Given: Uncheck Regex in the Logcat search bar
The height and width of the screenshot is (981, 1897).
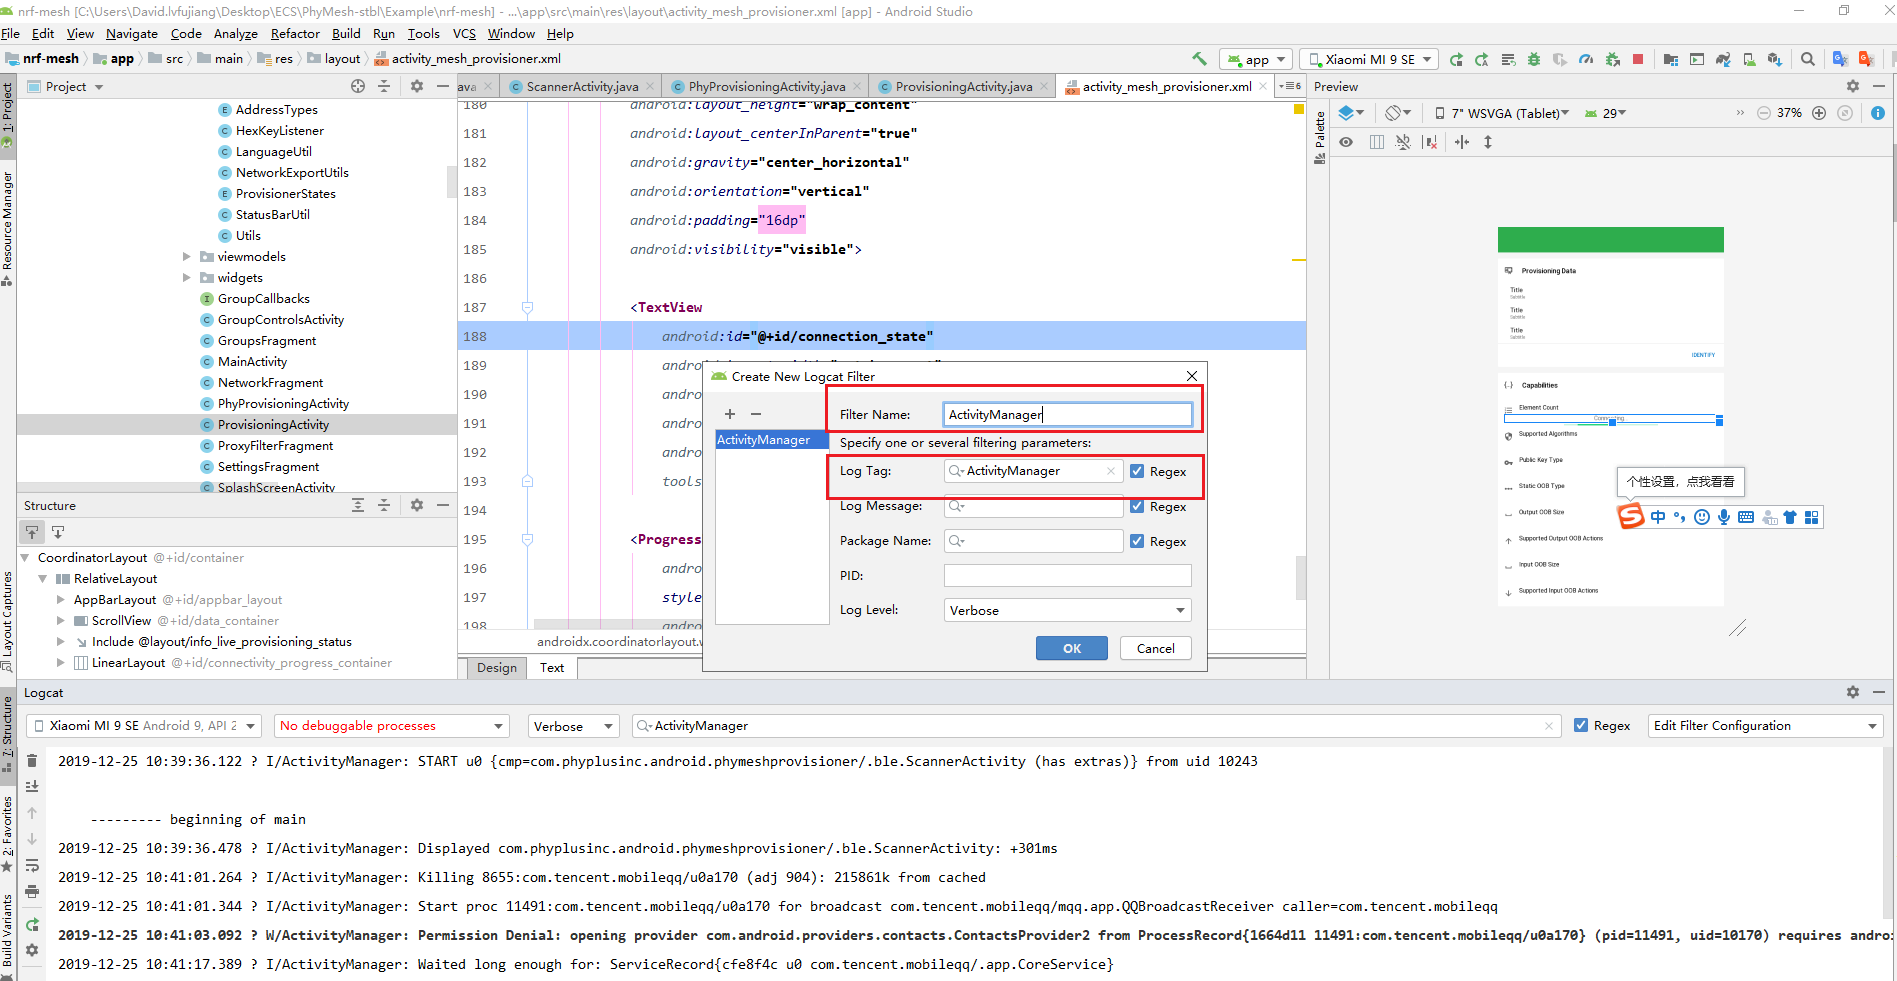Looking at the screenshot, I should [x=1583, y=725].
